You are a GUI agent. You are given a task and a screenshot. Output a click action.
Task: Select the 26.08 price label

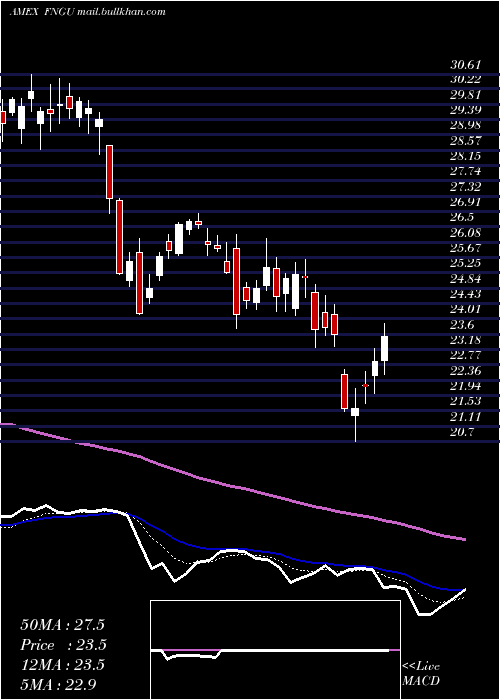(466, 233)
